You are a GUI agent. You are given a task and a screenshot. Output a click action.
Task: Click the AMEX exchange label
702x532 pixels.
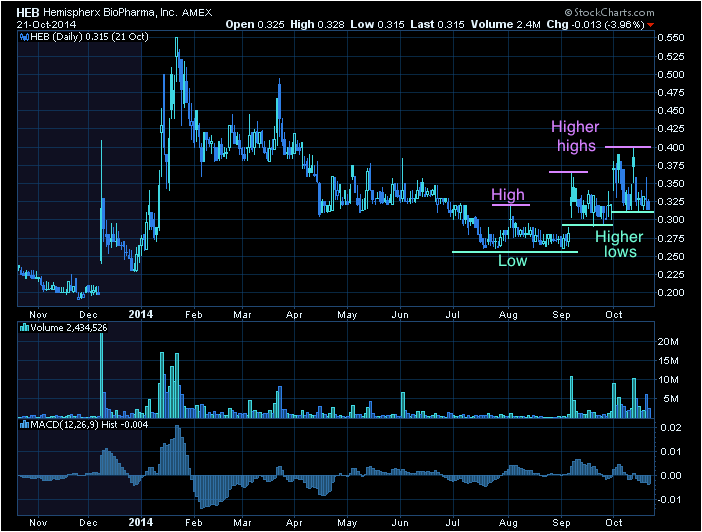pyautogui.click(x=197, y=13)
